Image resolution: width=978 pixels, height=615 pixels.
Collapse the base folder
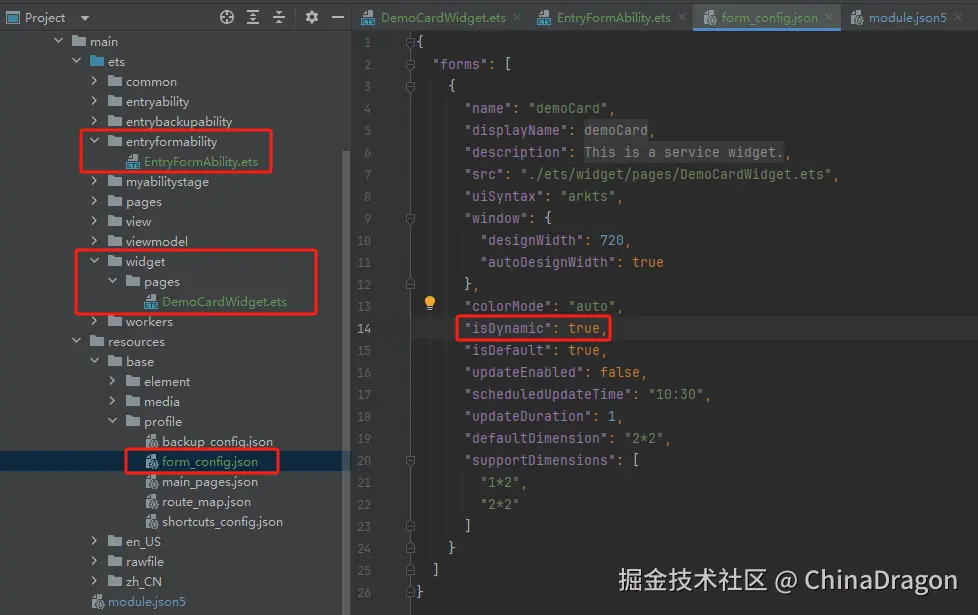pyautogui.click(x=95, y=361)
